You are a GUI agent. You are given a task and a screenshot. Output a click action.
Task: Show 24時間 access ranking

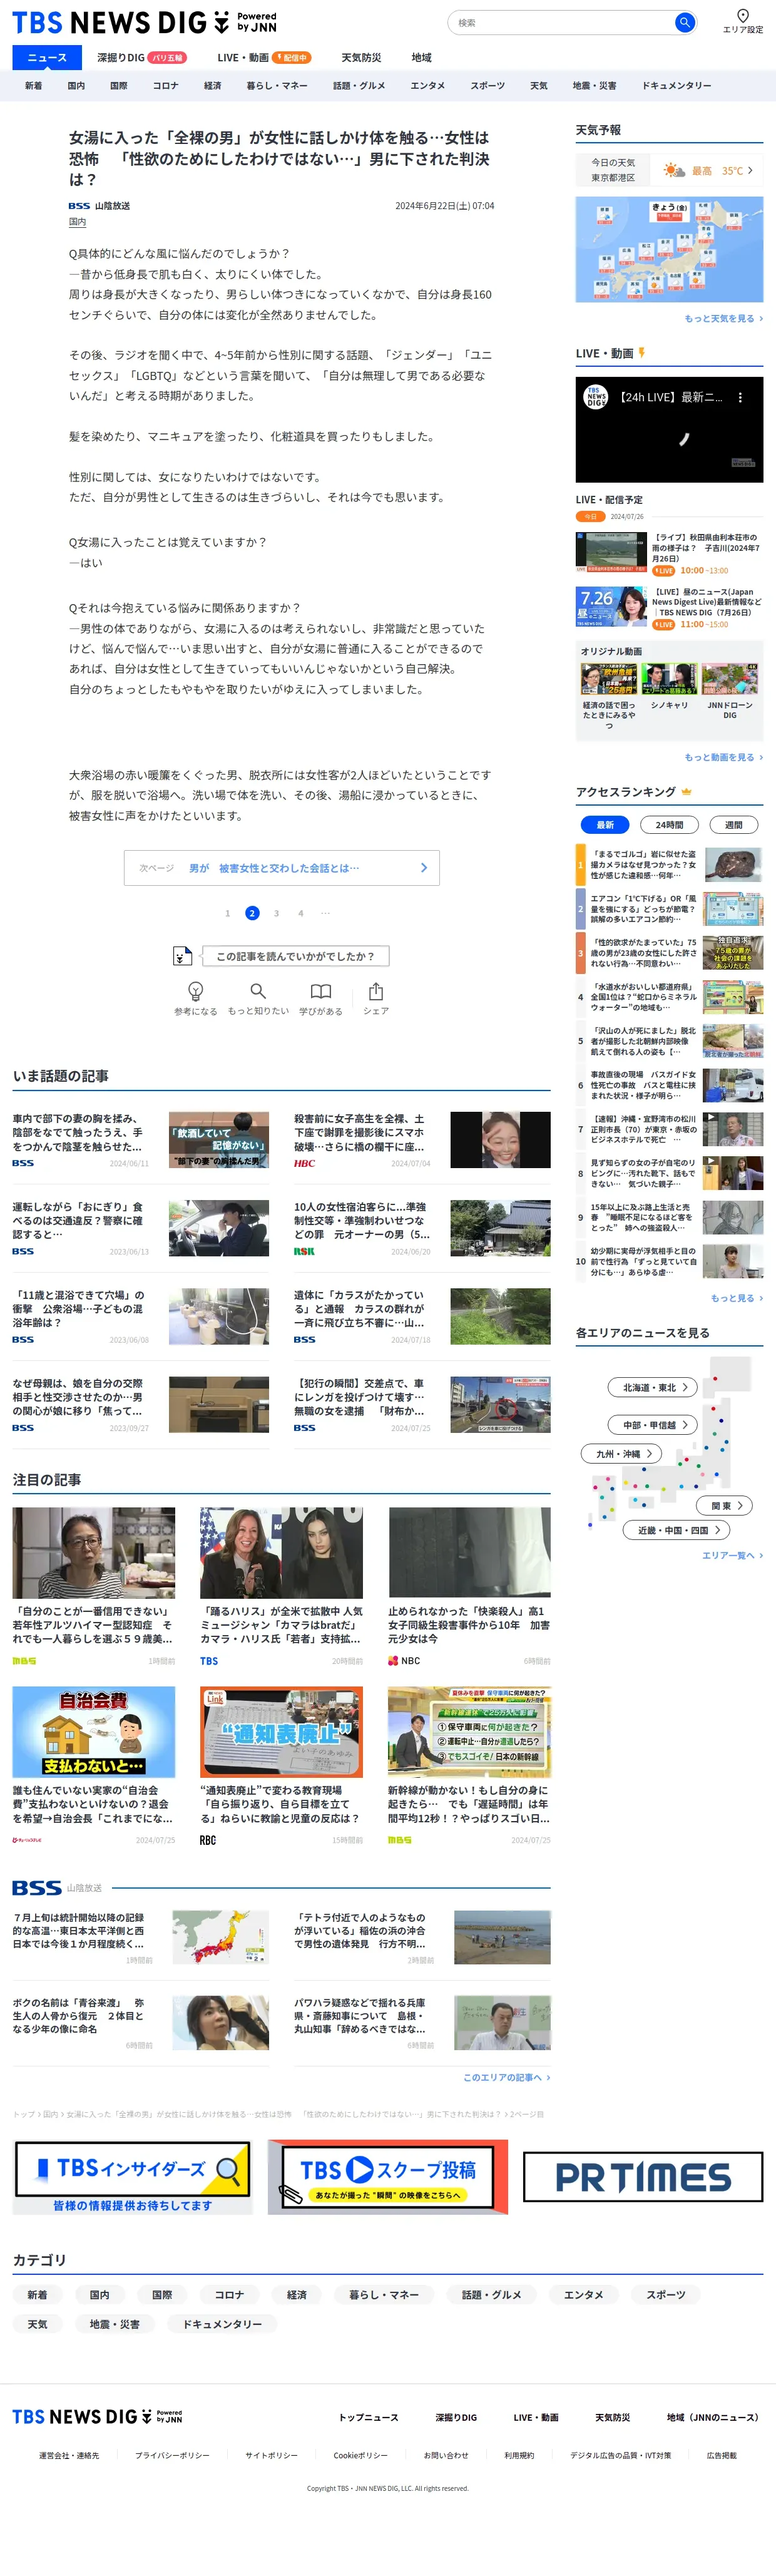click(669, 825)
